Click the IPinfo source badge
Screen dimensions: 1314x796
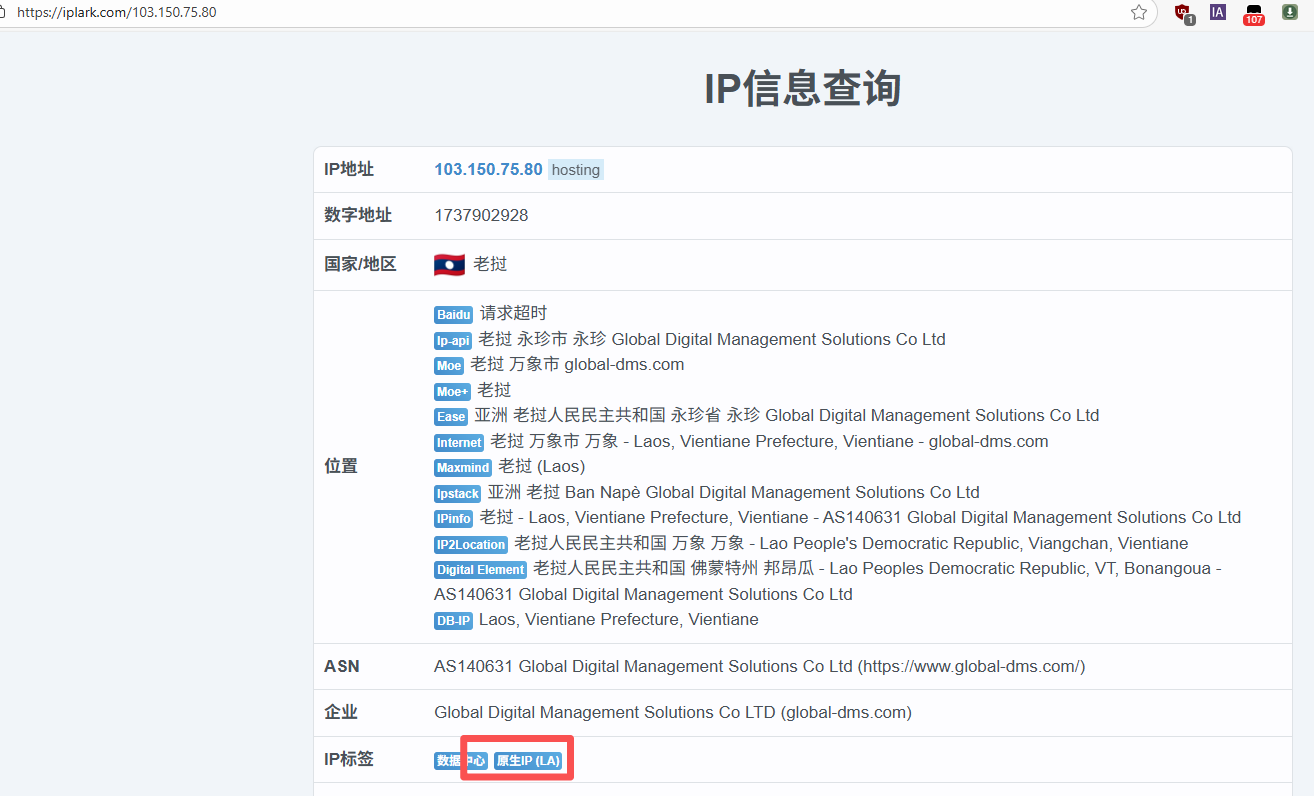[453, 519]
